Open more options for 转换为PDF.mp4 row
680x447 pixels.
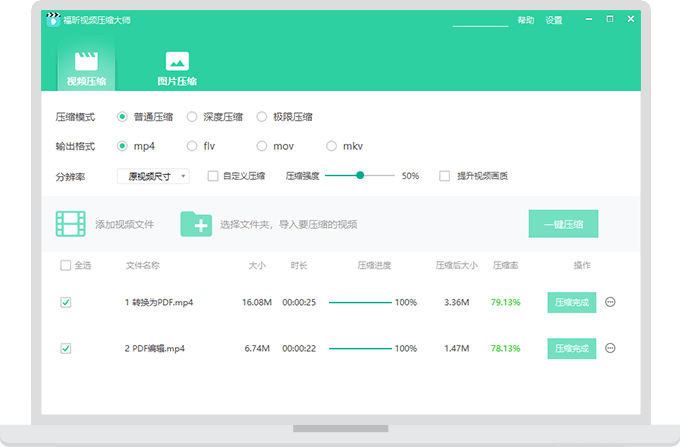[610, 302]
